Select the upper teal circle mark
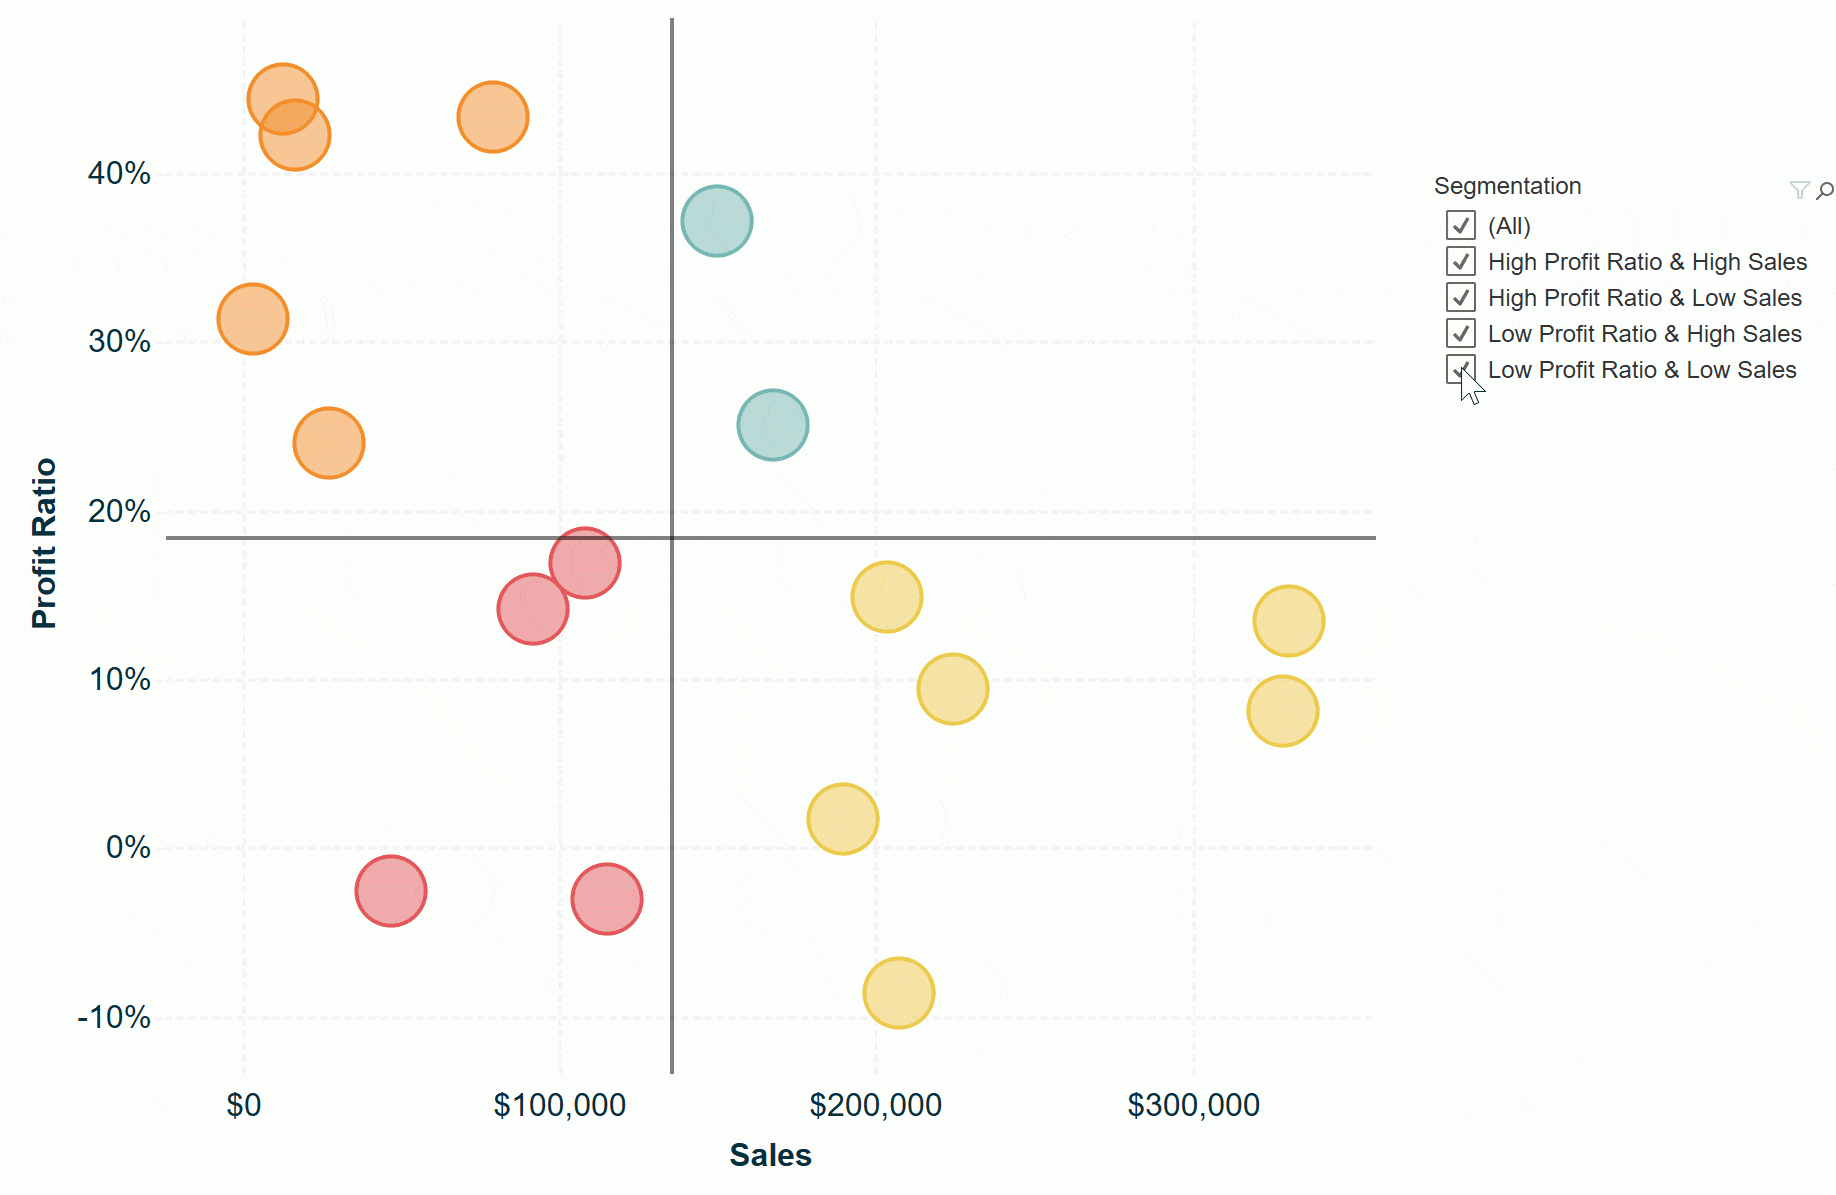The image size is (1836, 1195). point(717,221)
